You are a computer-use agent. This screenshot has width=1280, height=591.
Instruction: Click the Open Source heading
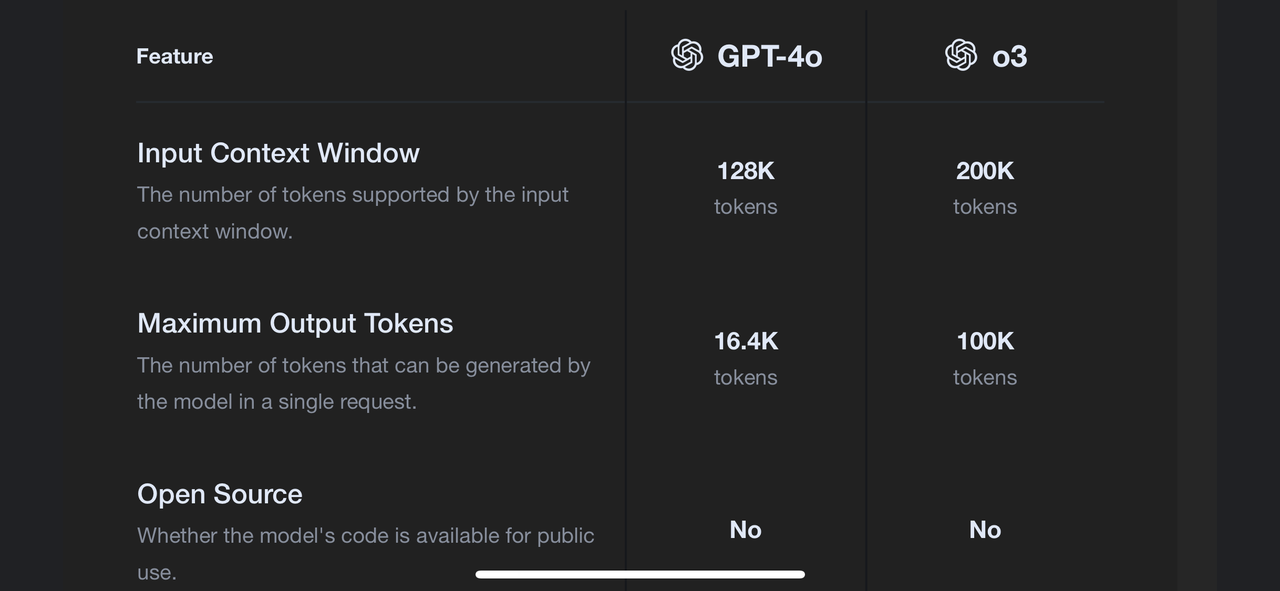point(219,494)
